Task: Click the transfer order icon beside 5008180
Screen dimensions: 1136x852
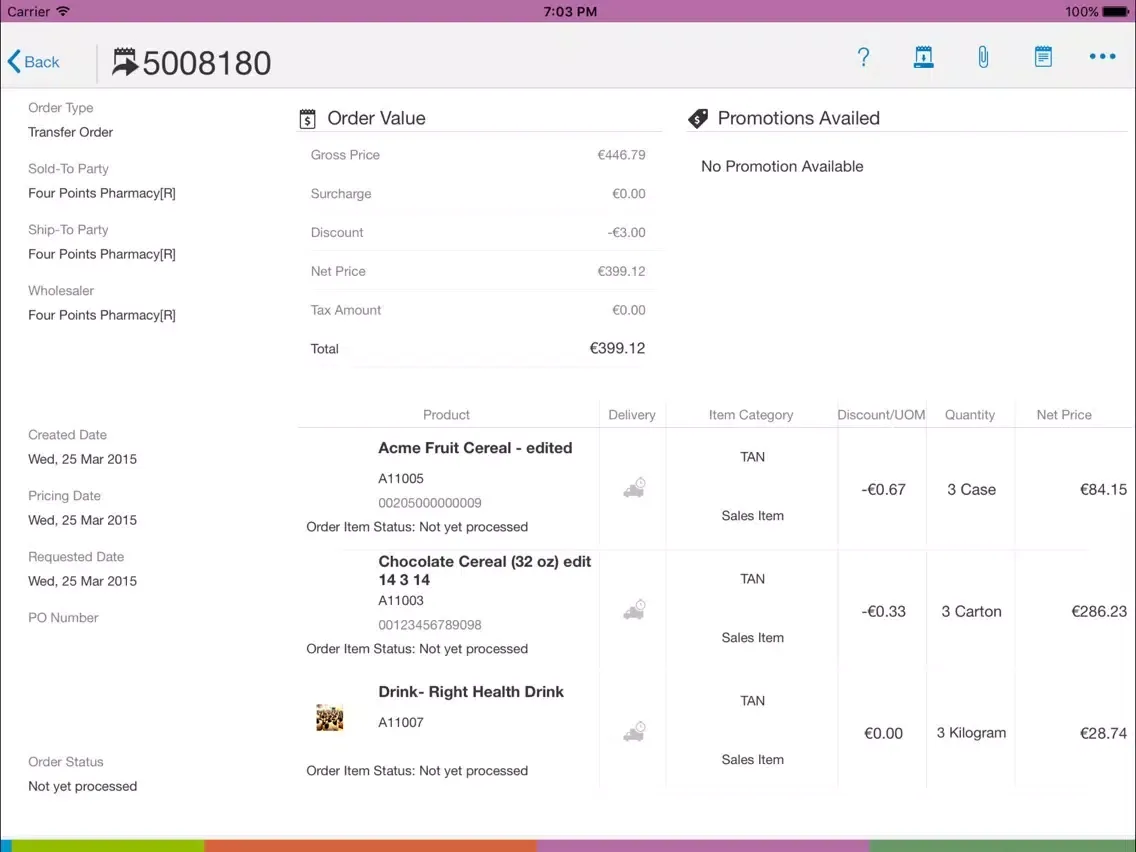Action: click(x=126, y=62)
